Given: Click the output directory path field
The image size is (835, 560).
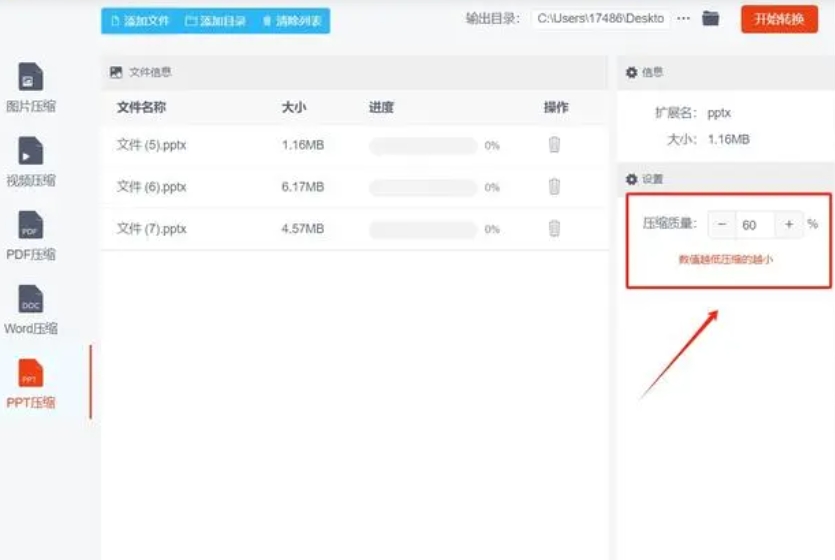Looking at the screenshot, I should pyautogui.click(x=601, y=19).
